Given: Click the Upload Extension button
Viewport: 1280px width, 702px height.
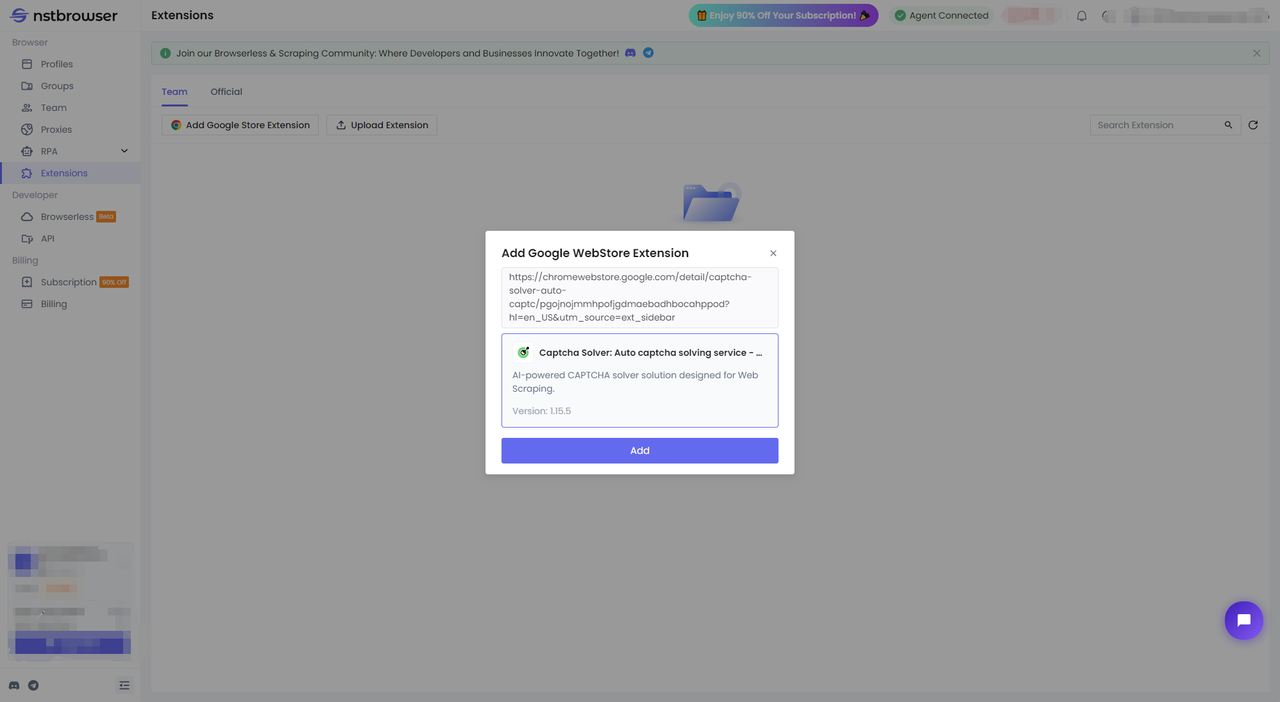Looking at the screenshot, I should [381, 125].
